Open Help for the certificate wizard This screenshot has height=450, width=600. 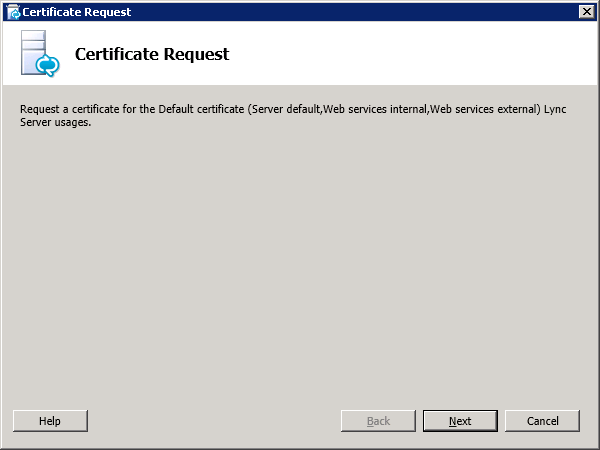pyautogui.click(x=50, y=421)
